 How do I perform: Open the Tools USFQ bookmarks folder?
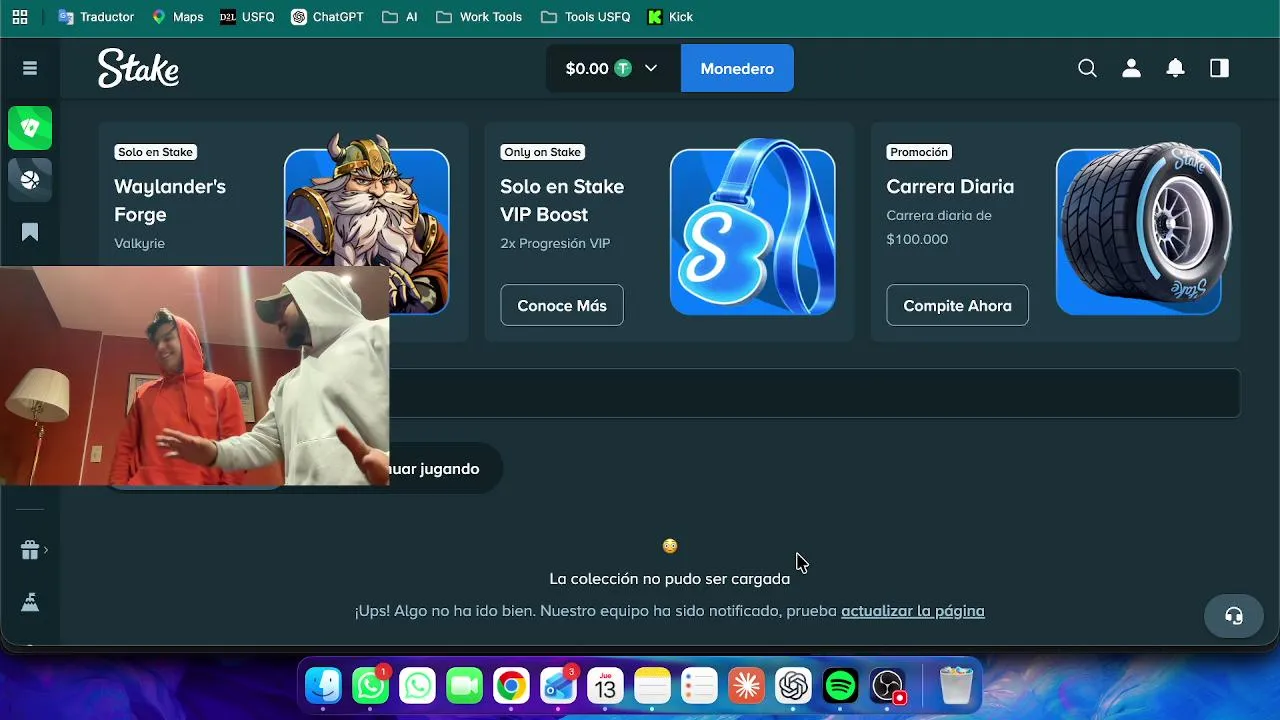(585, 17)
